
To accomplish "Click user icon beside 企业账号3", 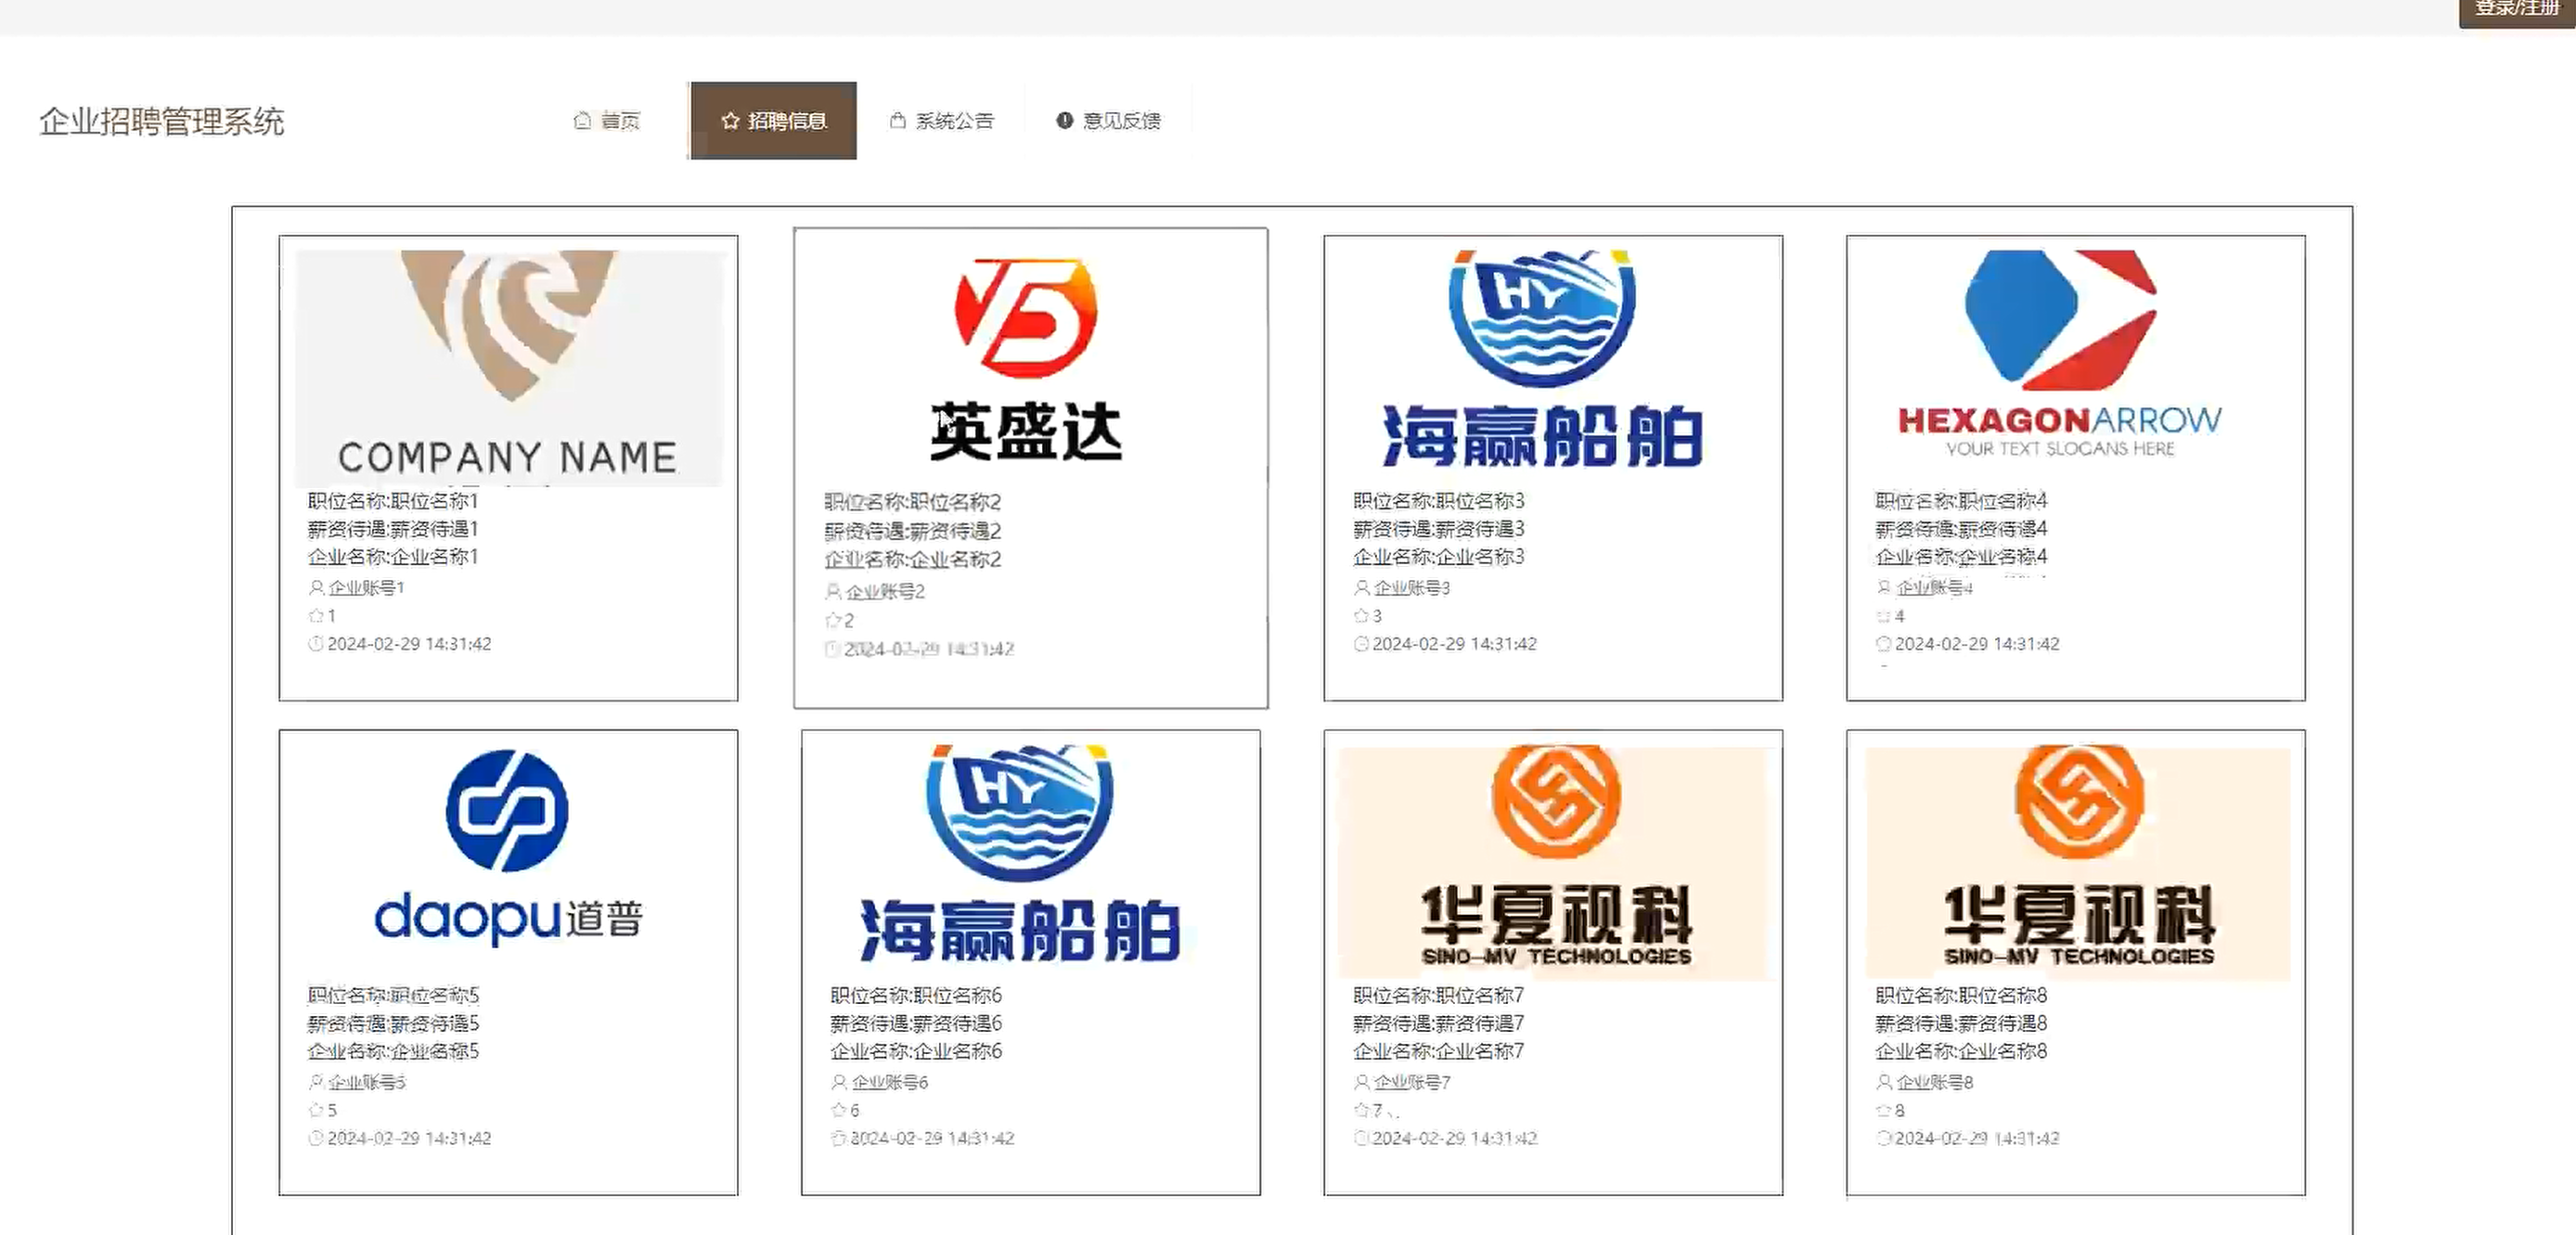I will (1361, 588).
